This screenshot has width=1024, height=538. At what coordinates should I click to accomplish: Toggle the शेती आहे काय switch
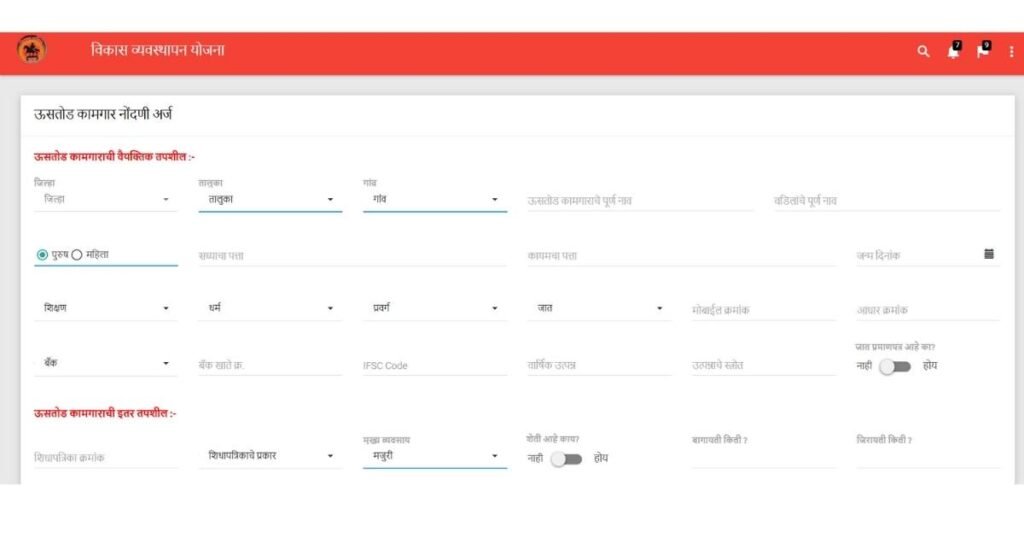click(x=565, y=458)
